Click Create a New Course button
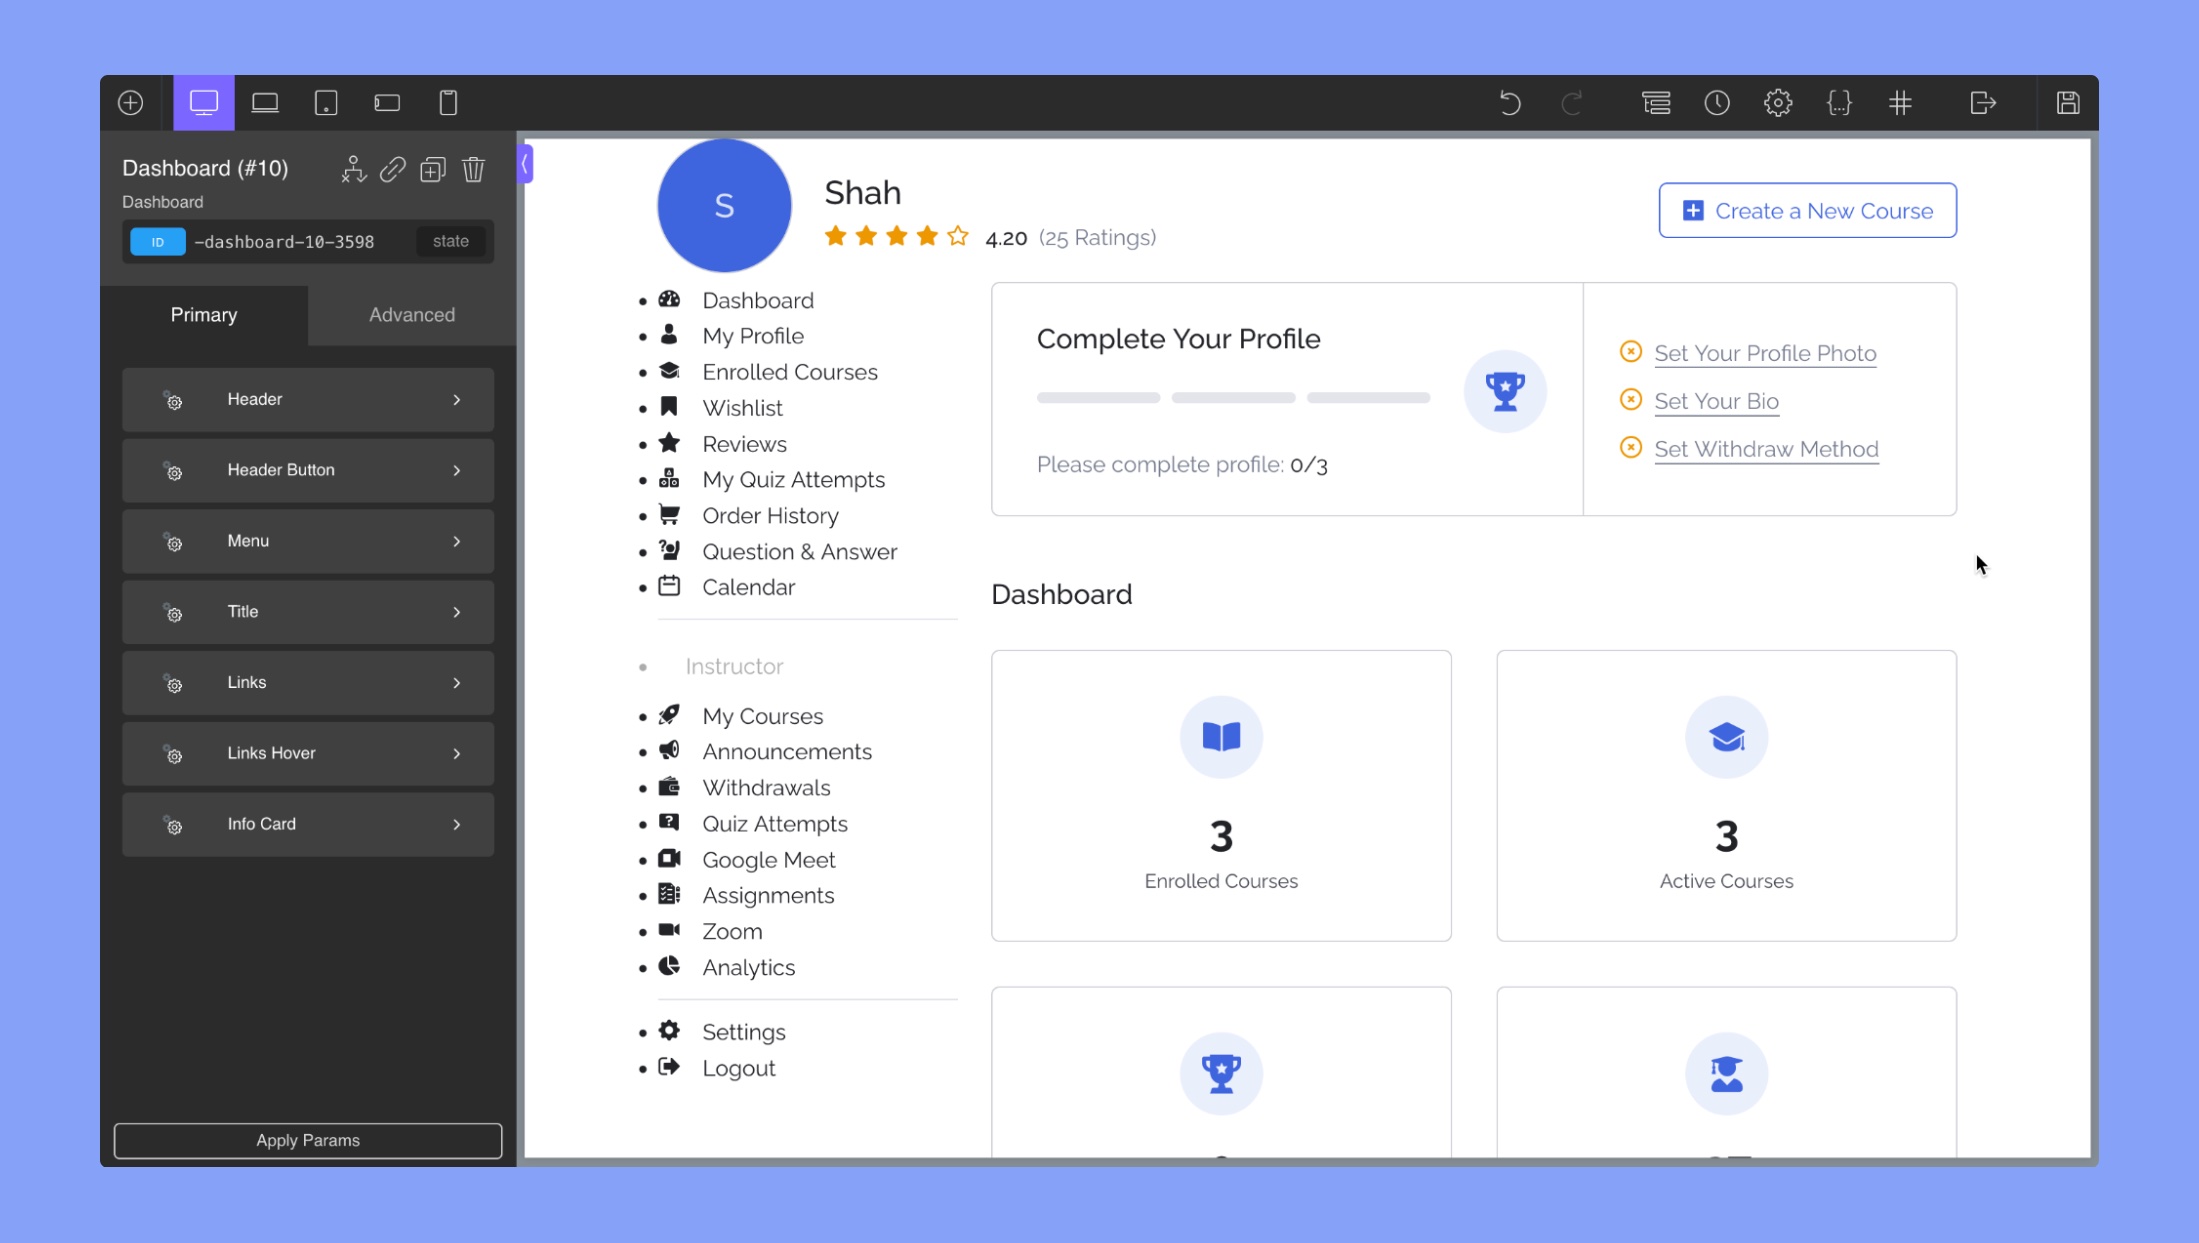This screenshot has width=2199, height=1243. click(x=1808, y=210)
